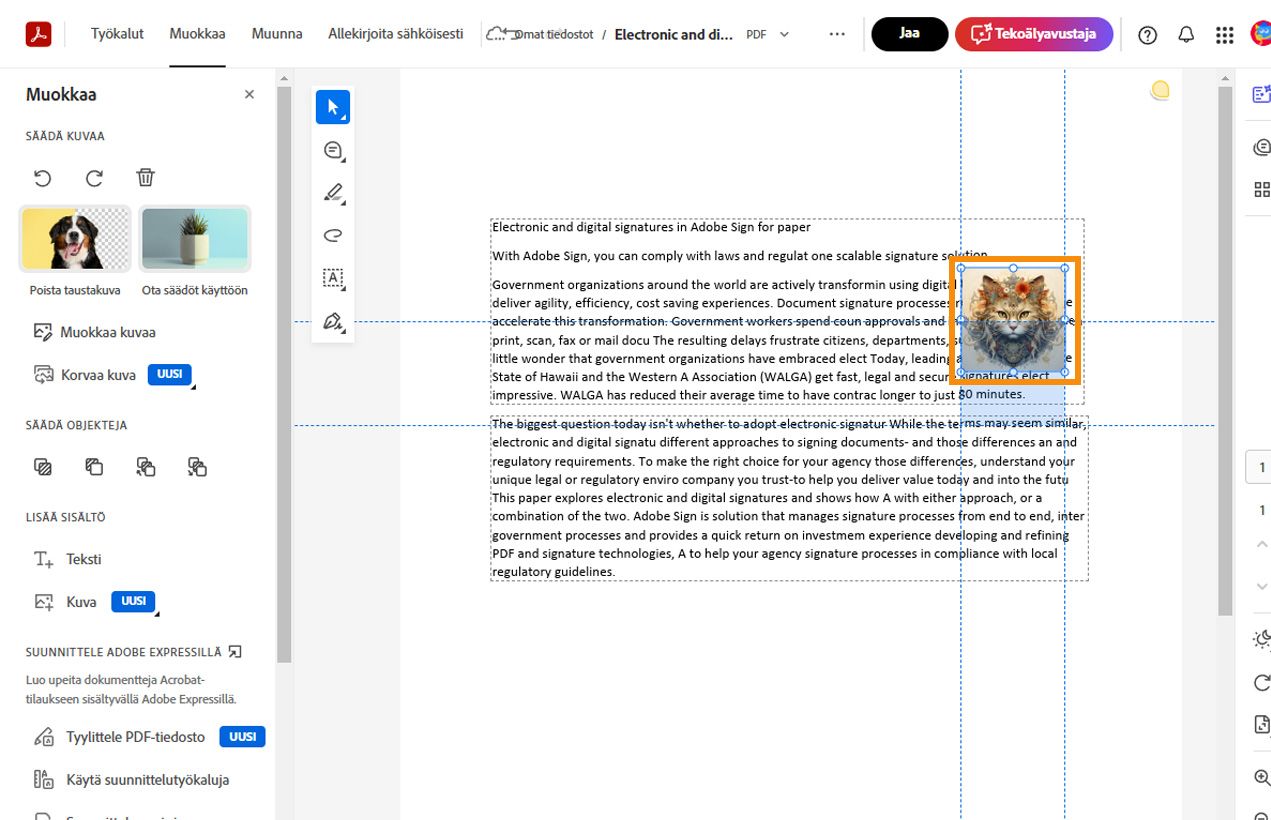Open Muunna tab

pos(277,34)
